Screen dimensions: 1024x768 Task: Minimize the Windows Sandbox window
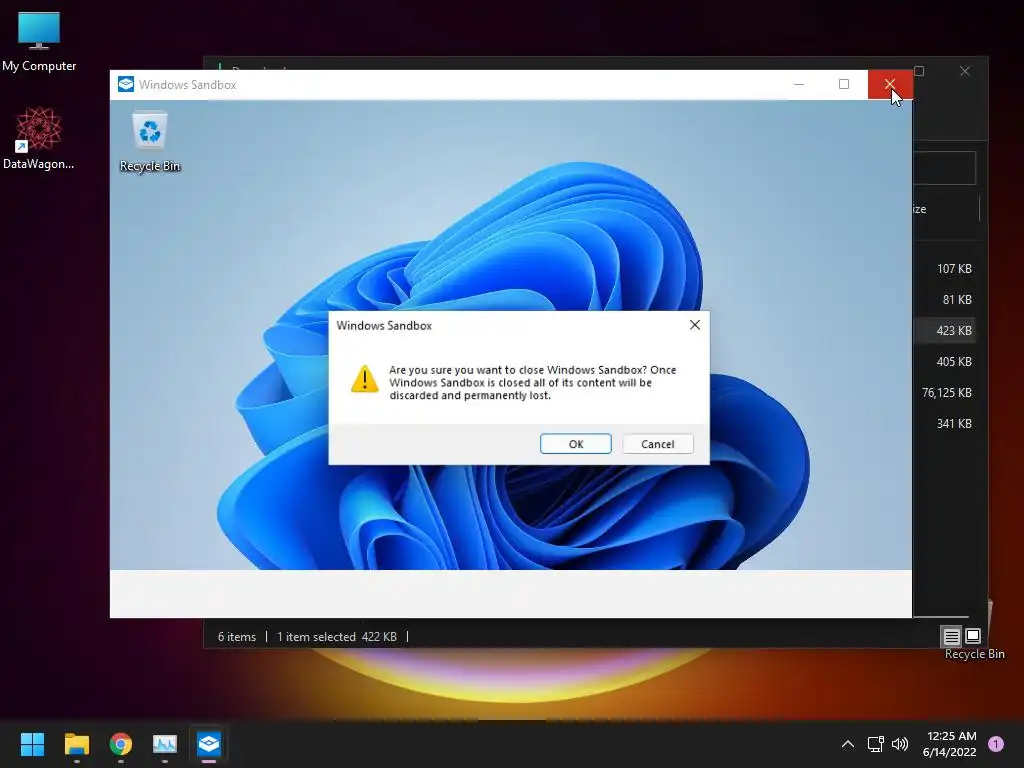click(799, 84)
